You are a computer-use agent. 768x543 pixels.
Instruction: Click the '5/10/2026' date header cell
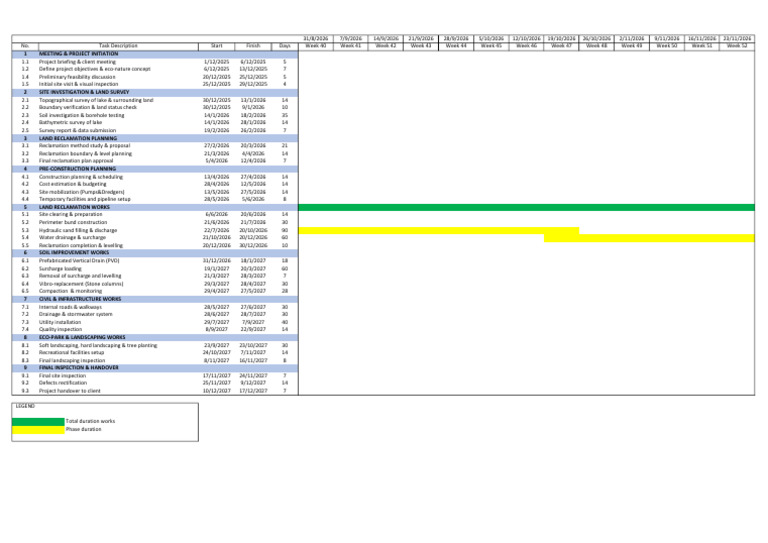click(x=491, y=38)
